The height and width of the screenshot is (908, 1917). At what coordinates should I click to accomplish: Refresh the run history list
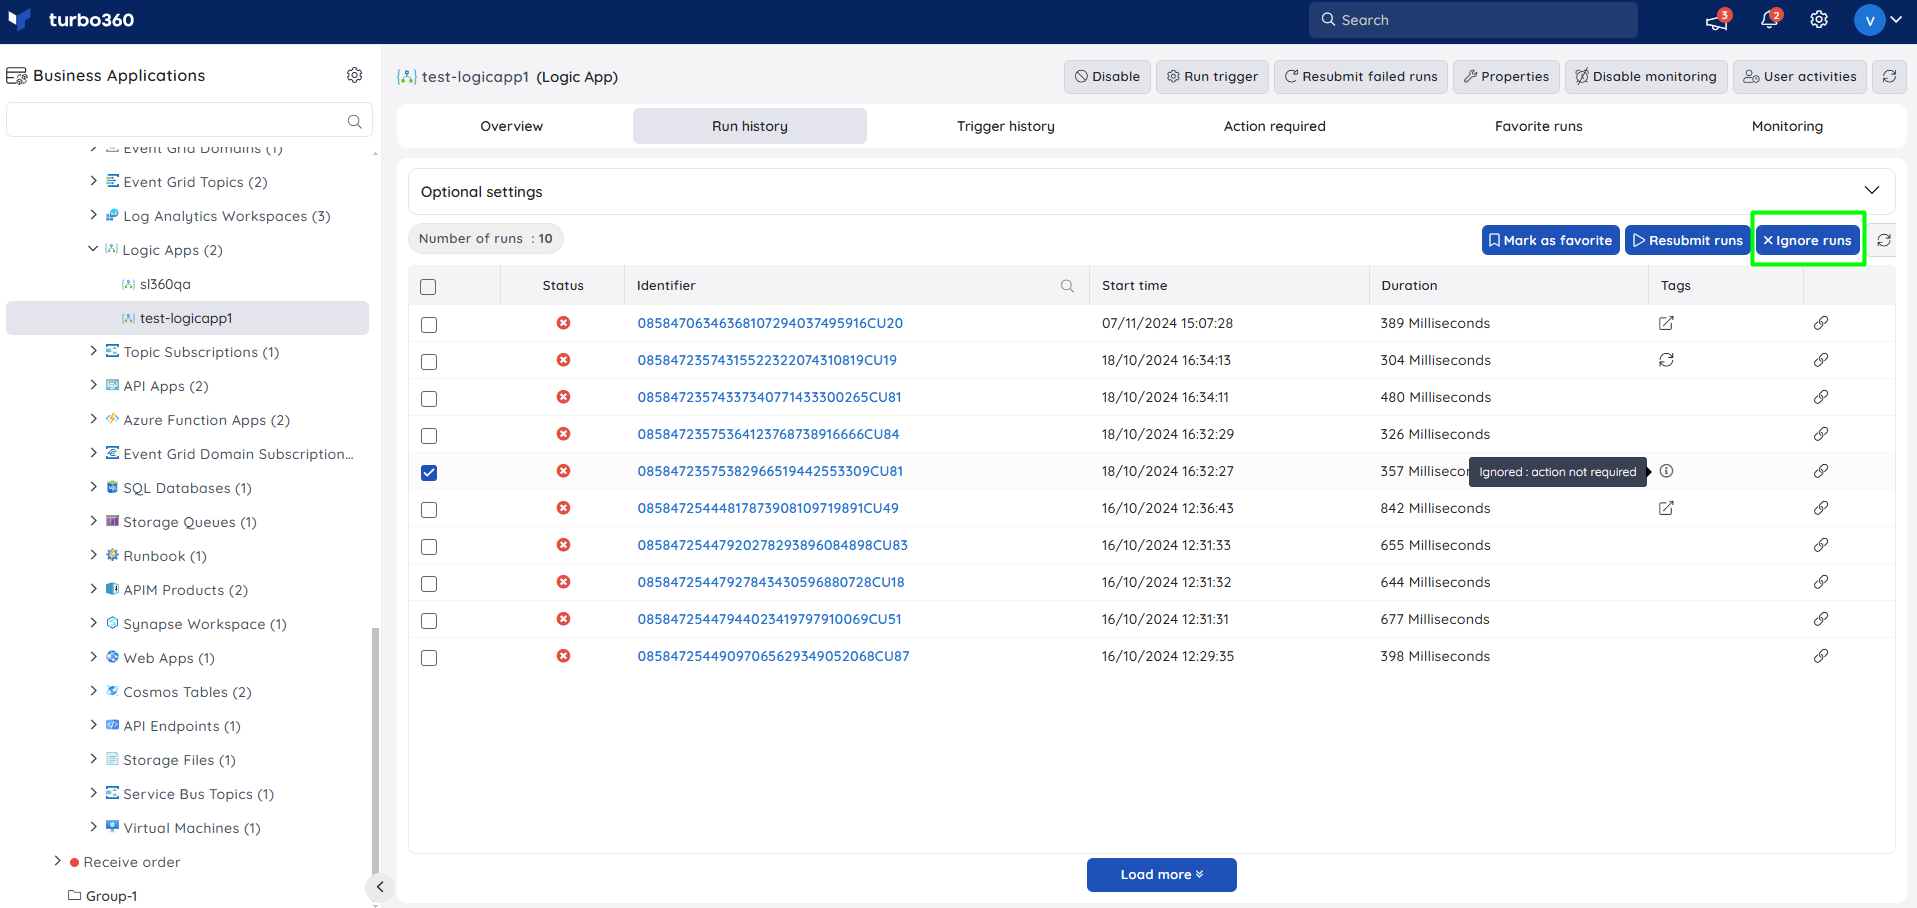1883,240
